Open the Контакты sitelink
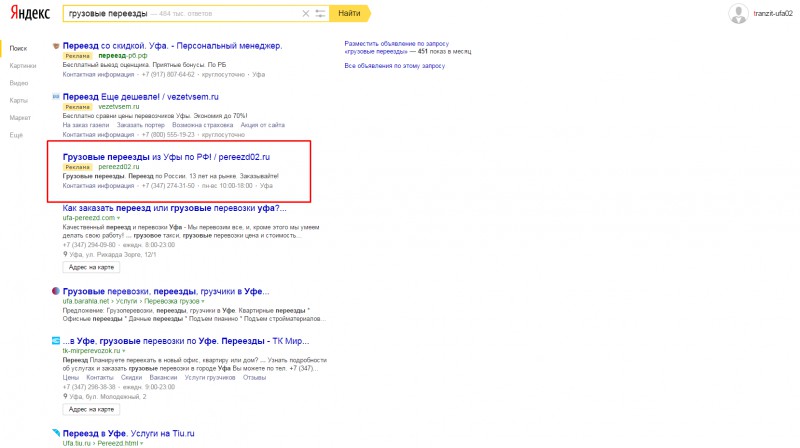The image size is (800, 448). click(99, 377)
